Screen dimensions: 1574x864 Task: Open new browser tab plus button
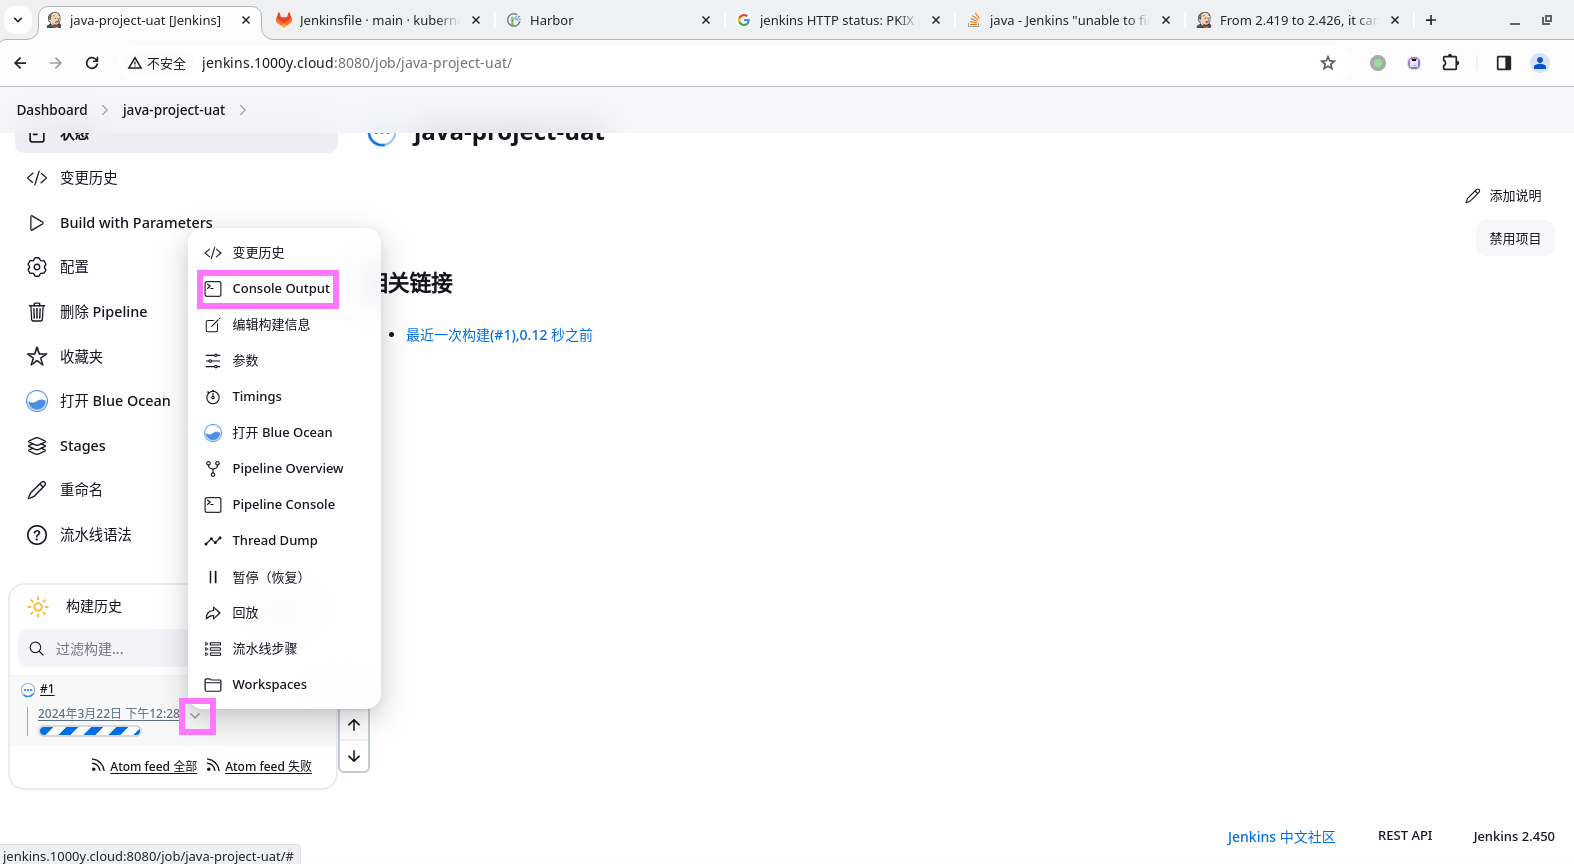(x=1431, y=20)
